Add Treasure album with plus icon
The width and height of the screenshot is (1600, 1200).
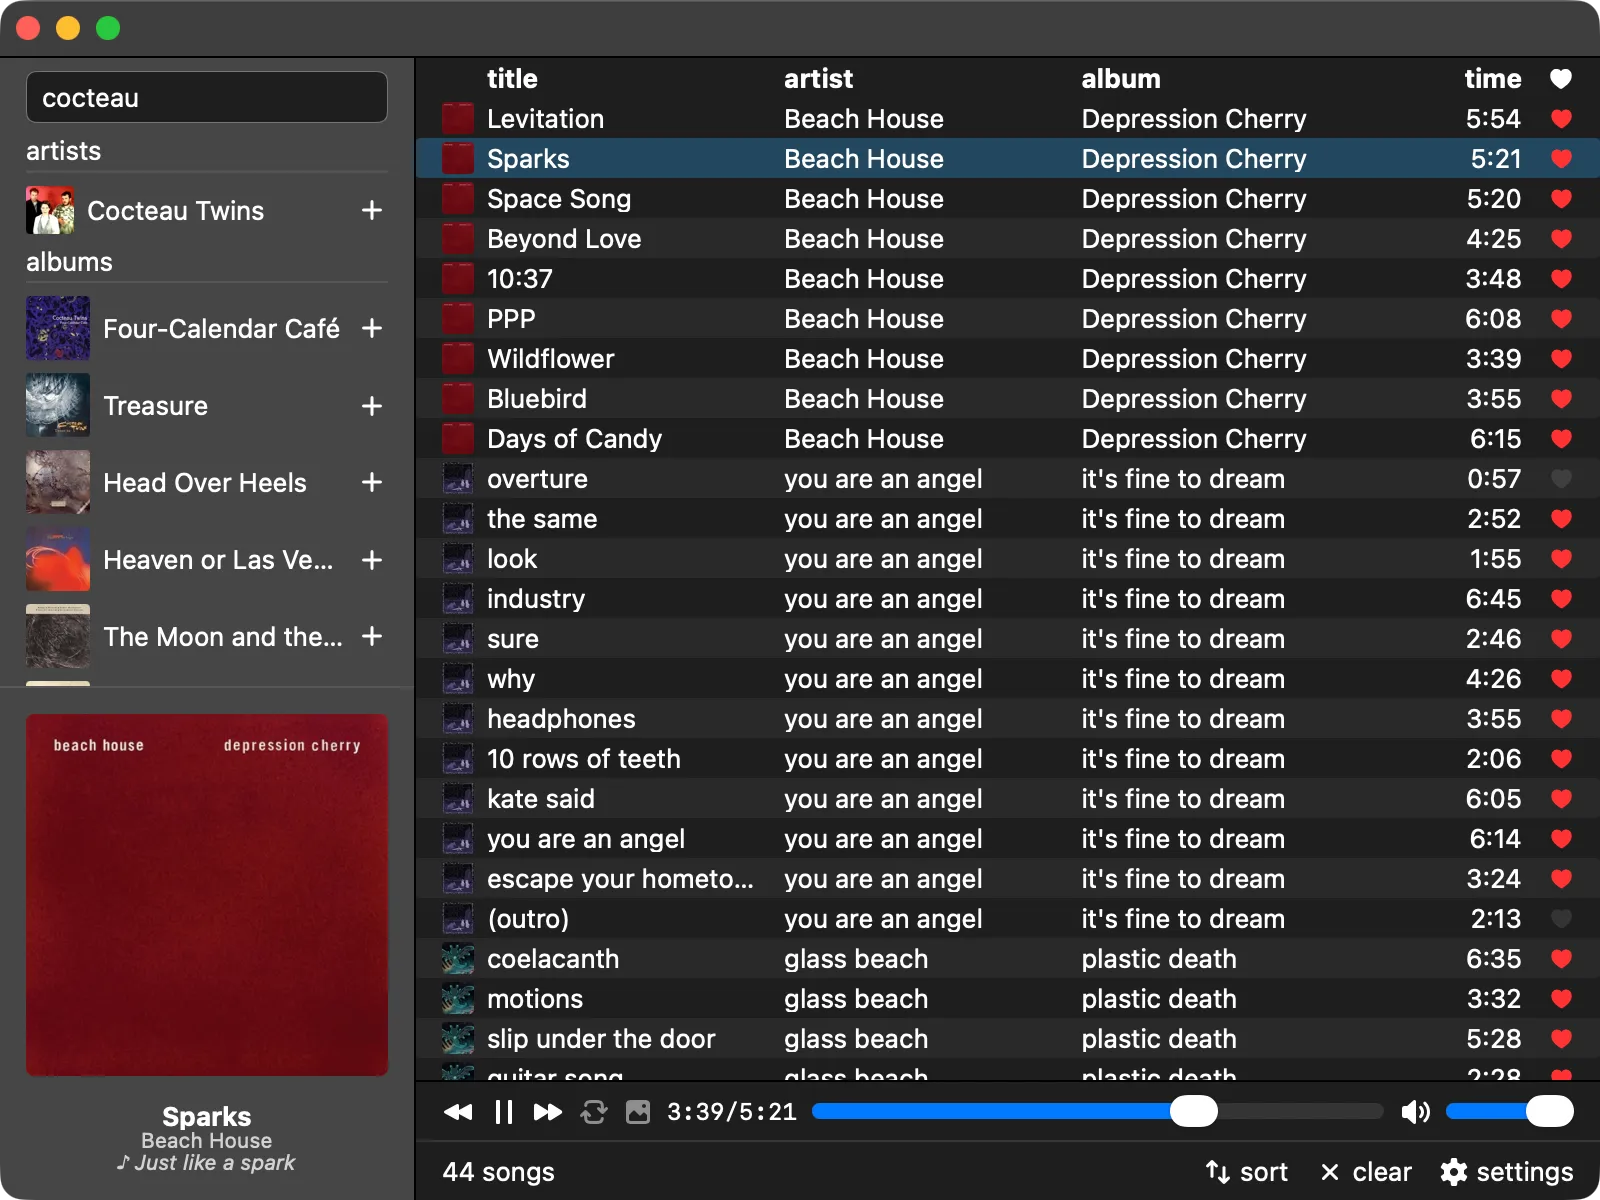pyautogui.click(x=372, y=406)
